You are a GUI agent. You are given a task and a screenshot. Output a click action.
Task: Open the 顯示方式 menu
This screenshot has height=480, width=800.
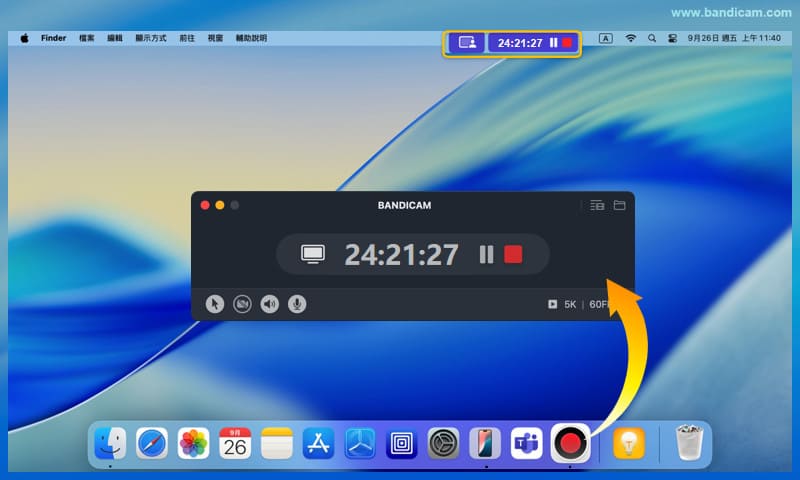tap(151, 38)
